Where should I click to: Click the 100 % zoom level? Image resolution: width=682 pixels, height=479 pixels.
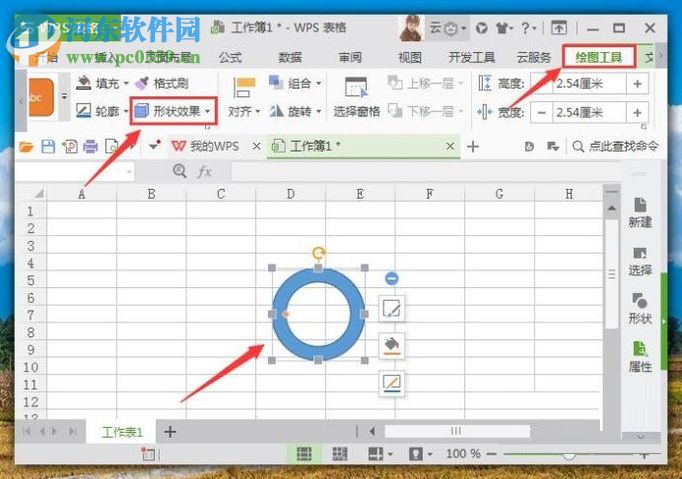463,454
